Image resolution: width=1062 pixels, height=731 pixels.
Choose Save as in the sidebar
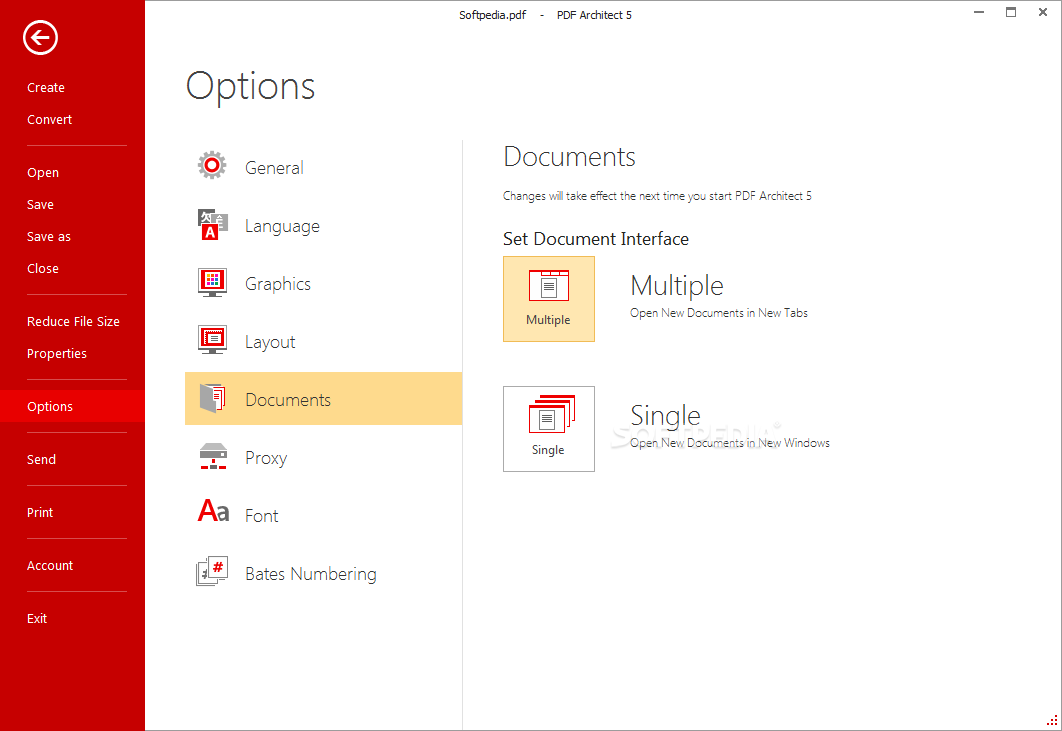tap(49, 236)
